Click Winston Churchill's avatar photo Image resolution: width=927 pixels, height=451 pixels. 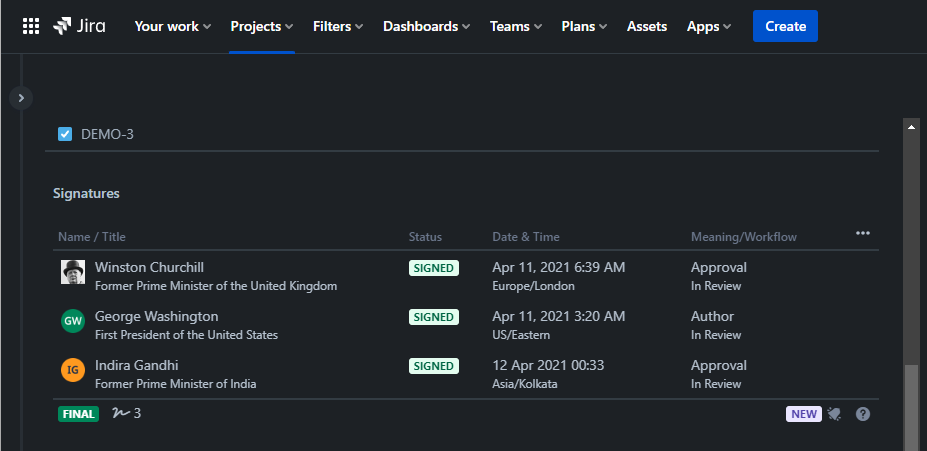pyautogui.click(x=73, y=272)
